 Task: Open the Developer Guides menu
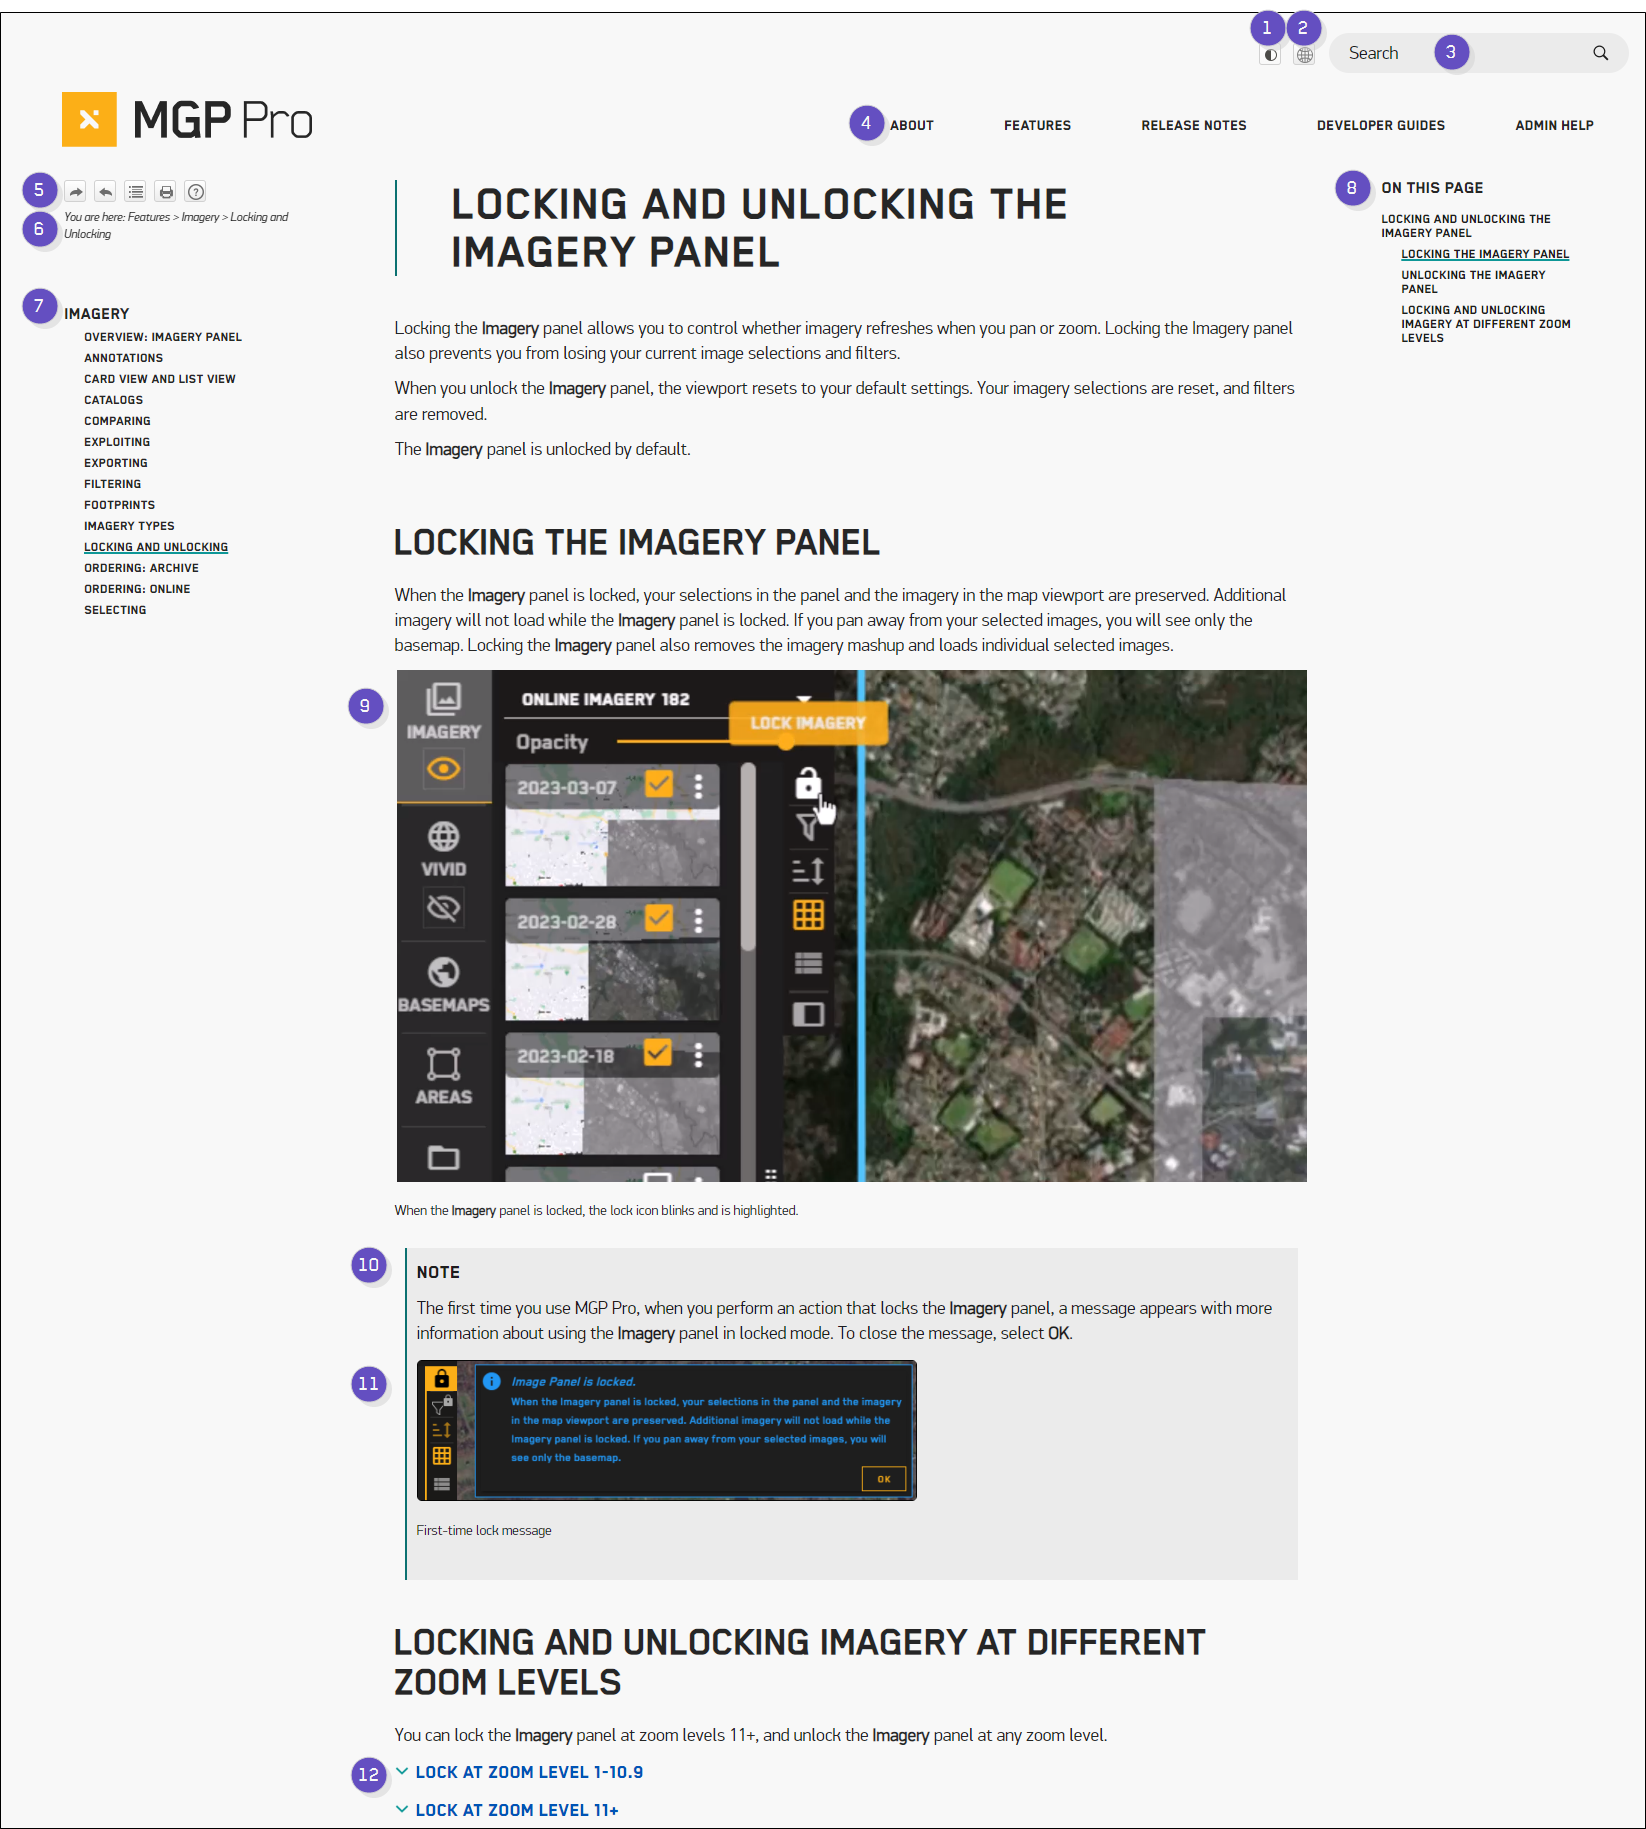[x=1380, y=125]
